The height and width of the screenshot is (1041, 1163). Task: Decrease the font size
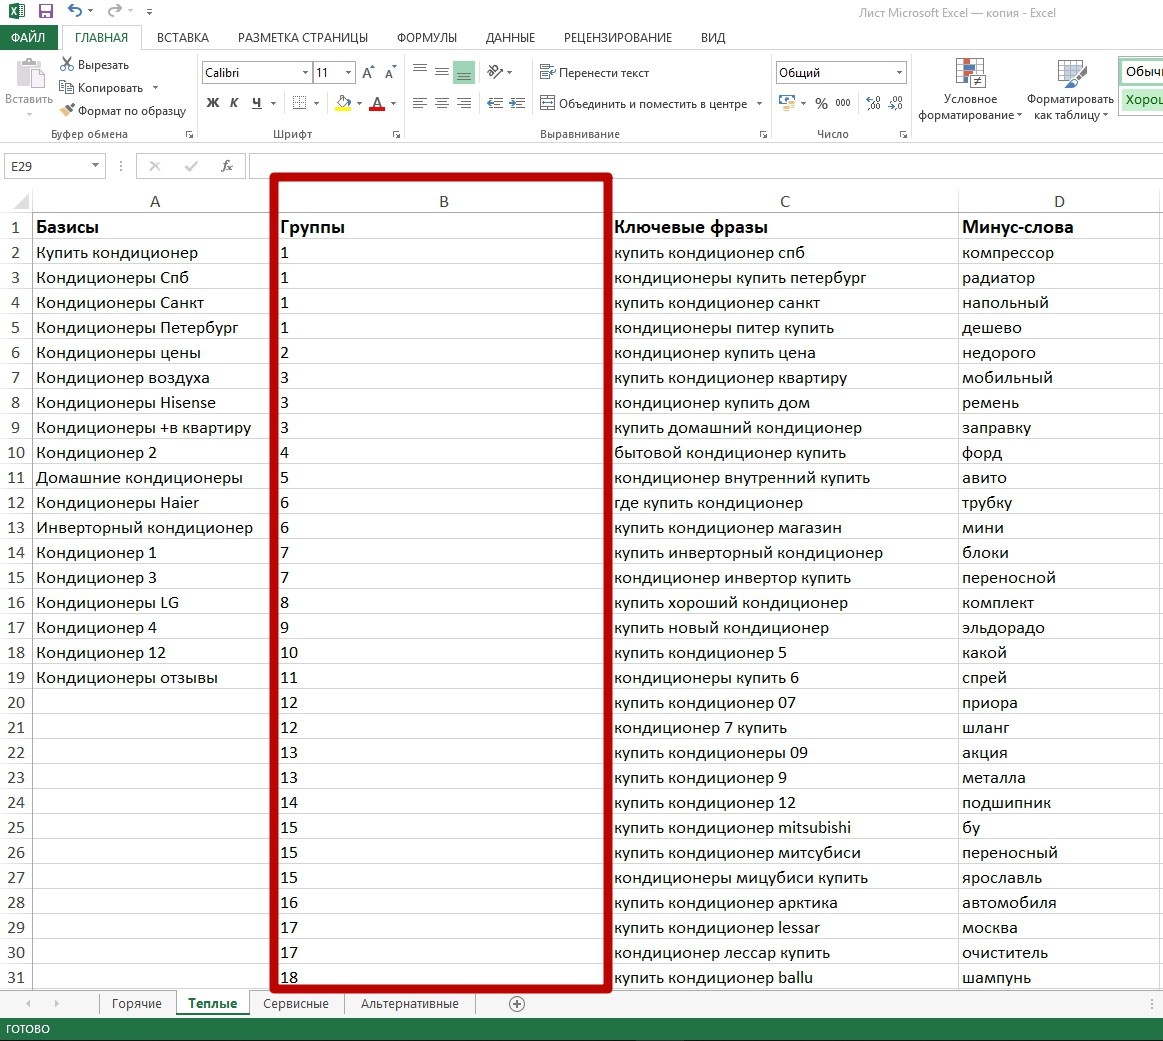point(390,72)
